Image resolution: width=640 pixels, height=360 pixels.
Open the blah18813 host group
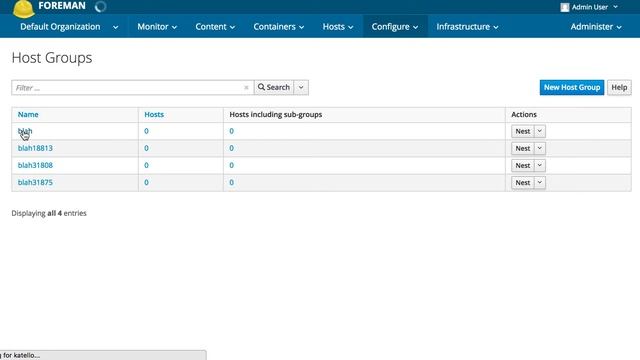(x=35, y=148)
